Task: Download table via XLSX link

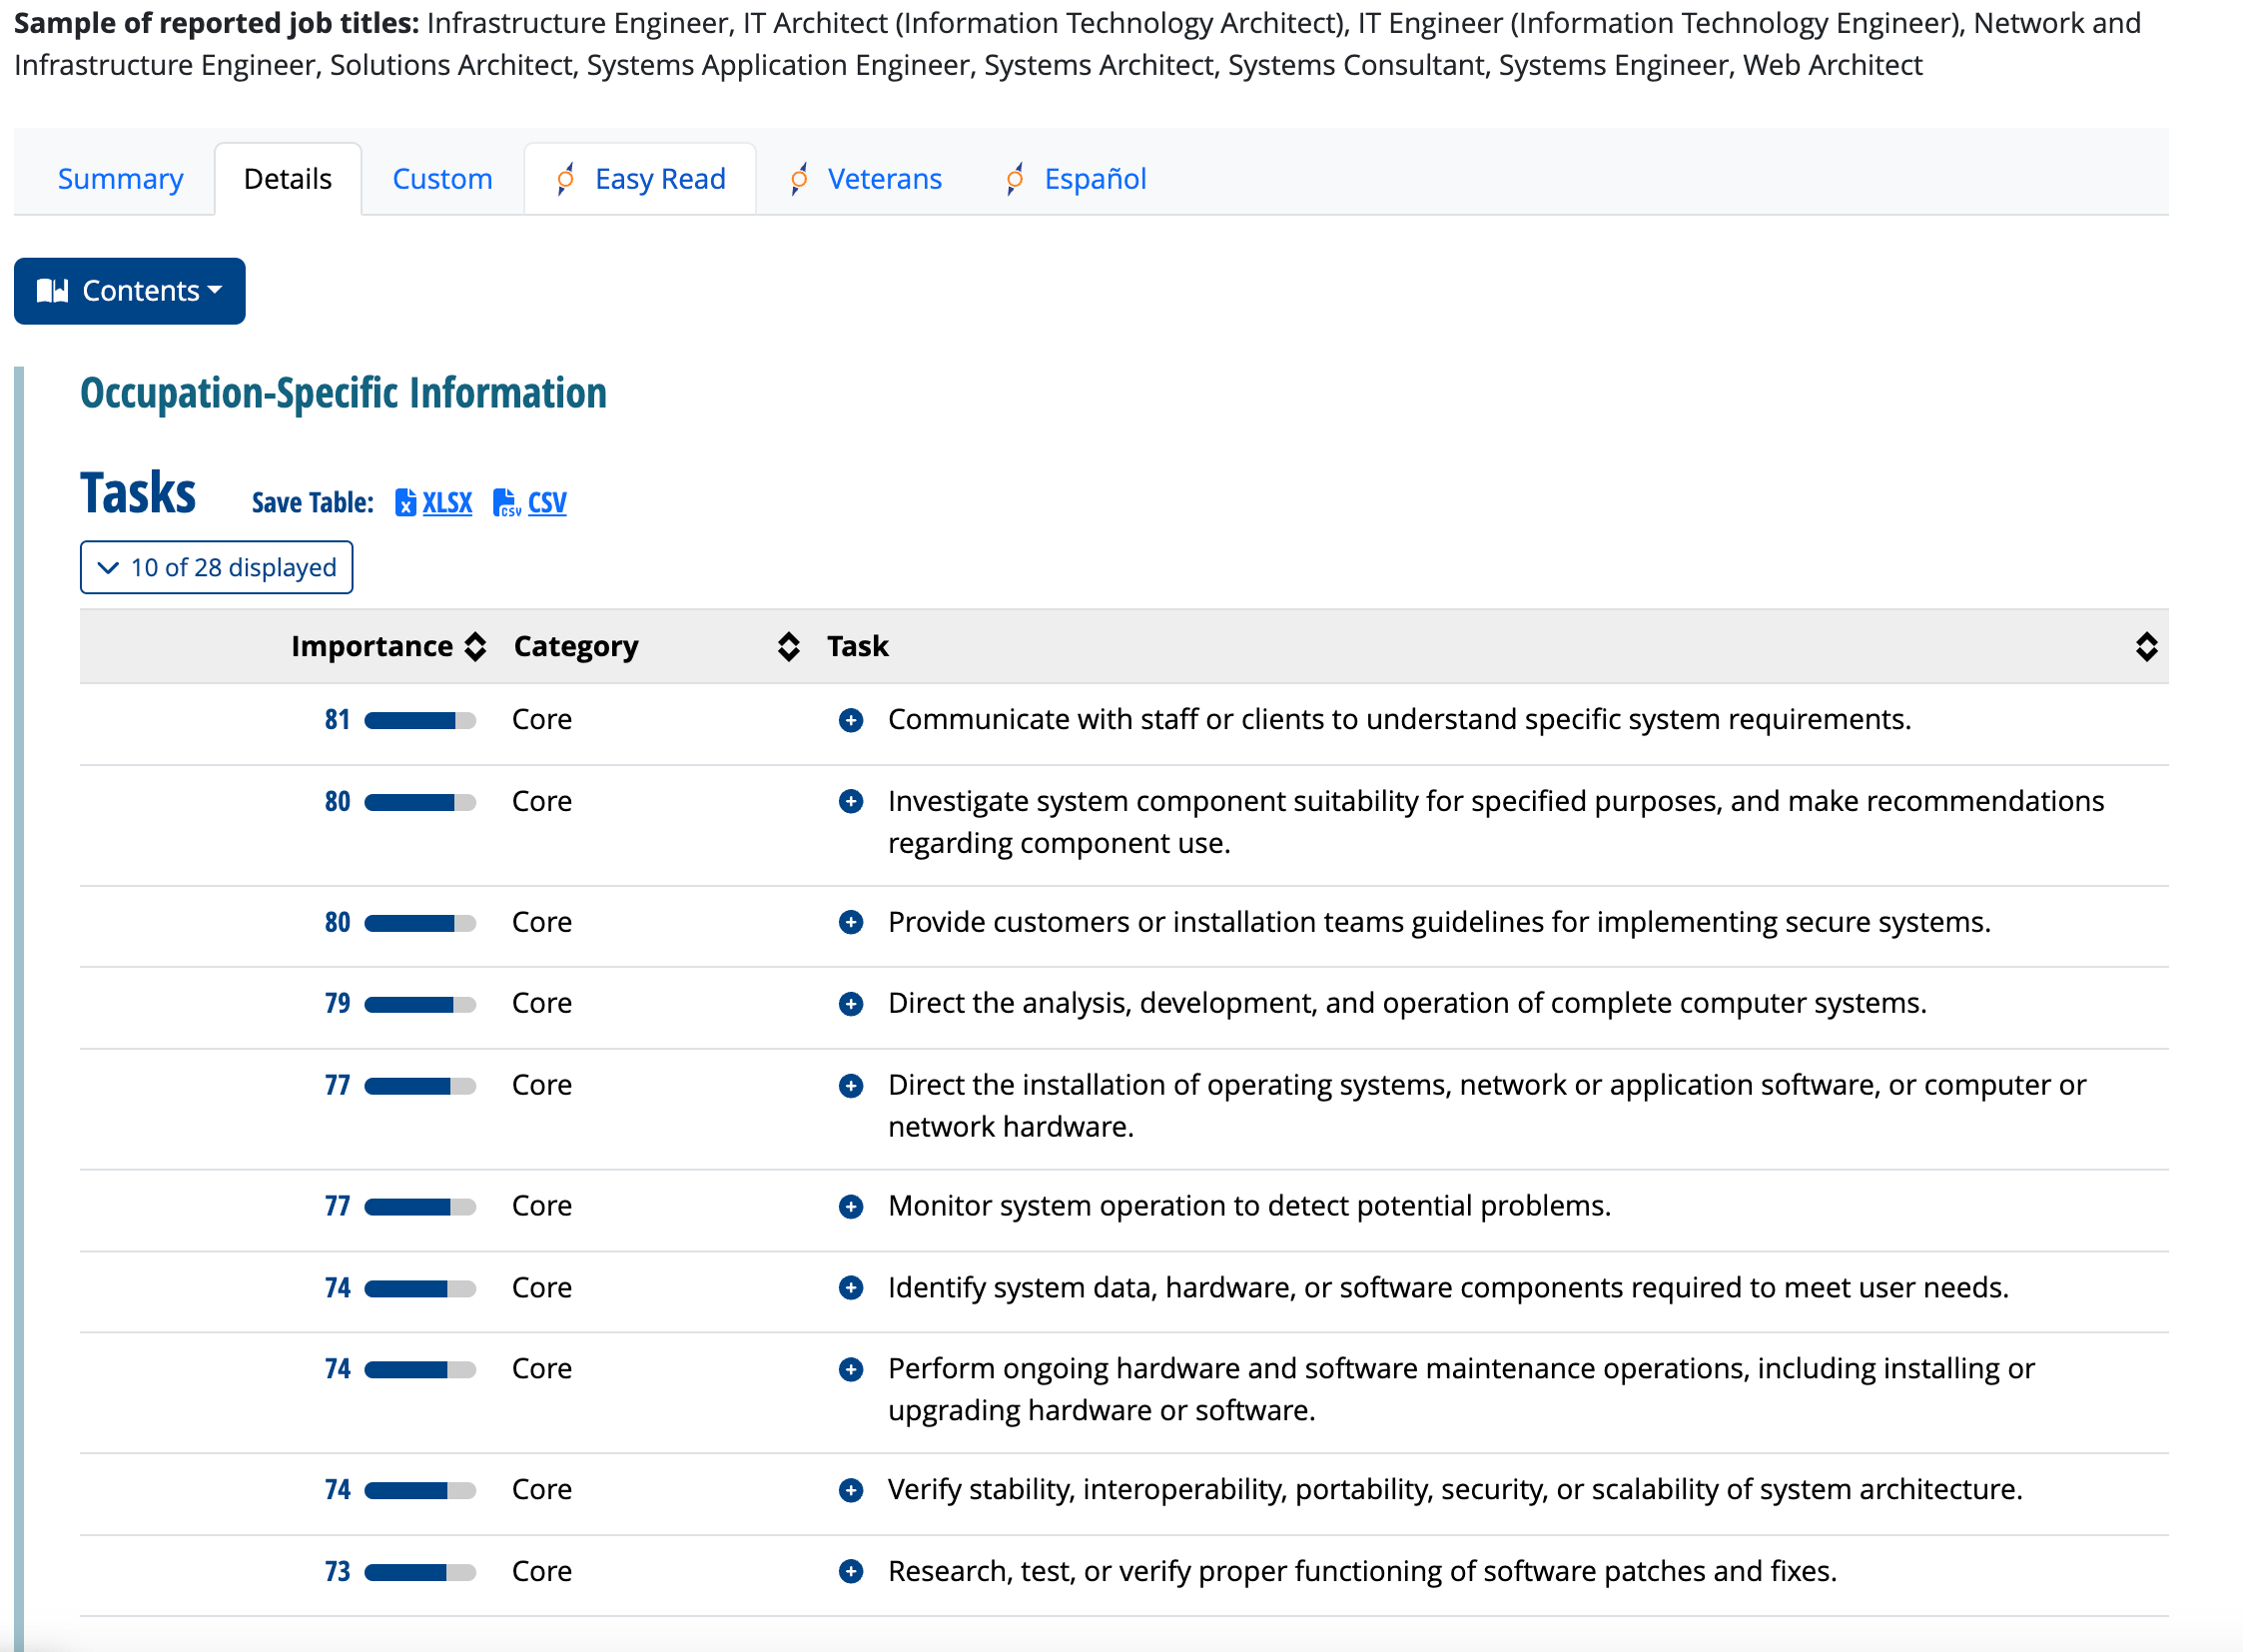Action: pos(447,502)
